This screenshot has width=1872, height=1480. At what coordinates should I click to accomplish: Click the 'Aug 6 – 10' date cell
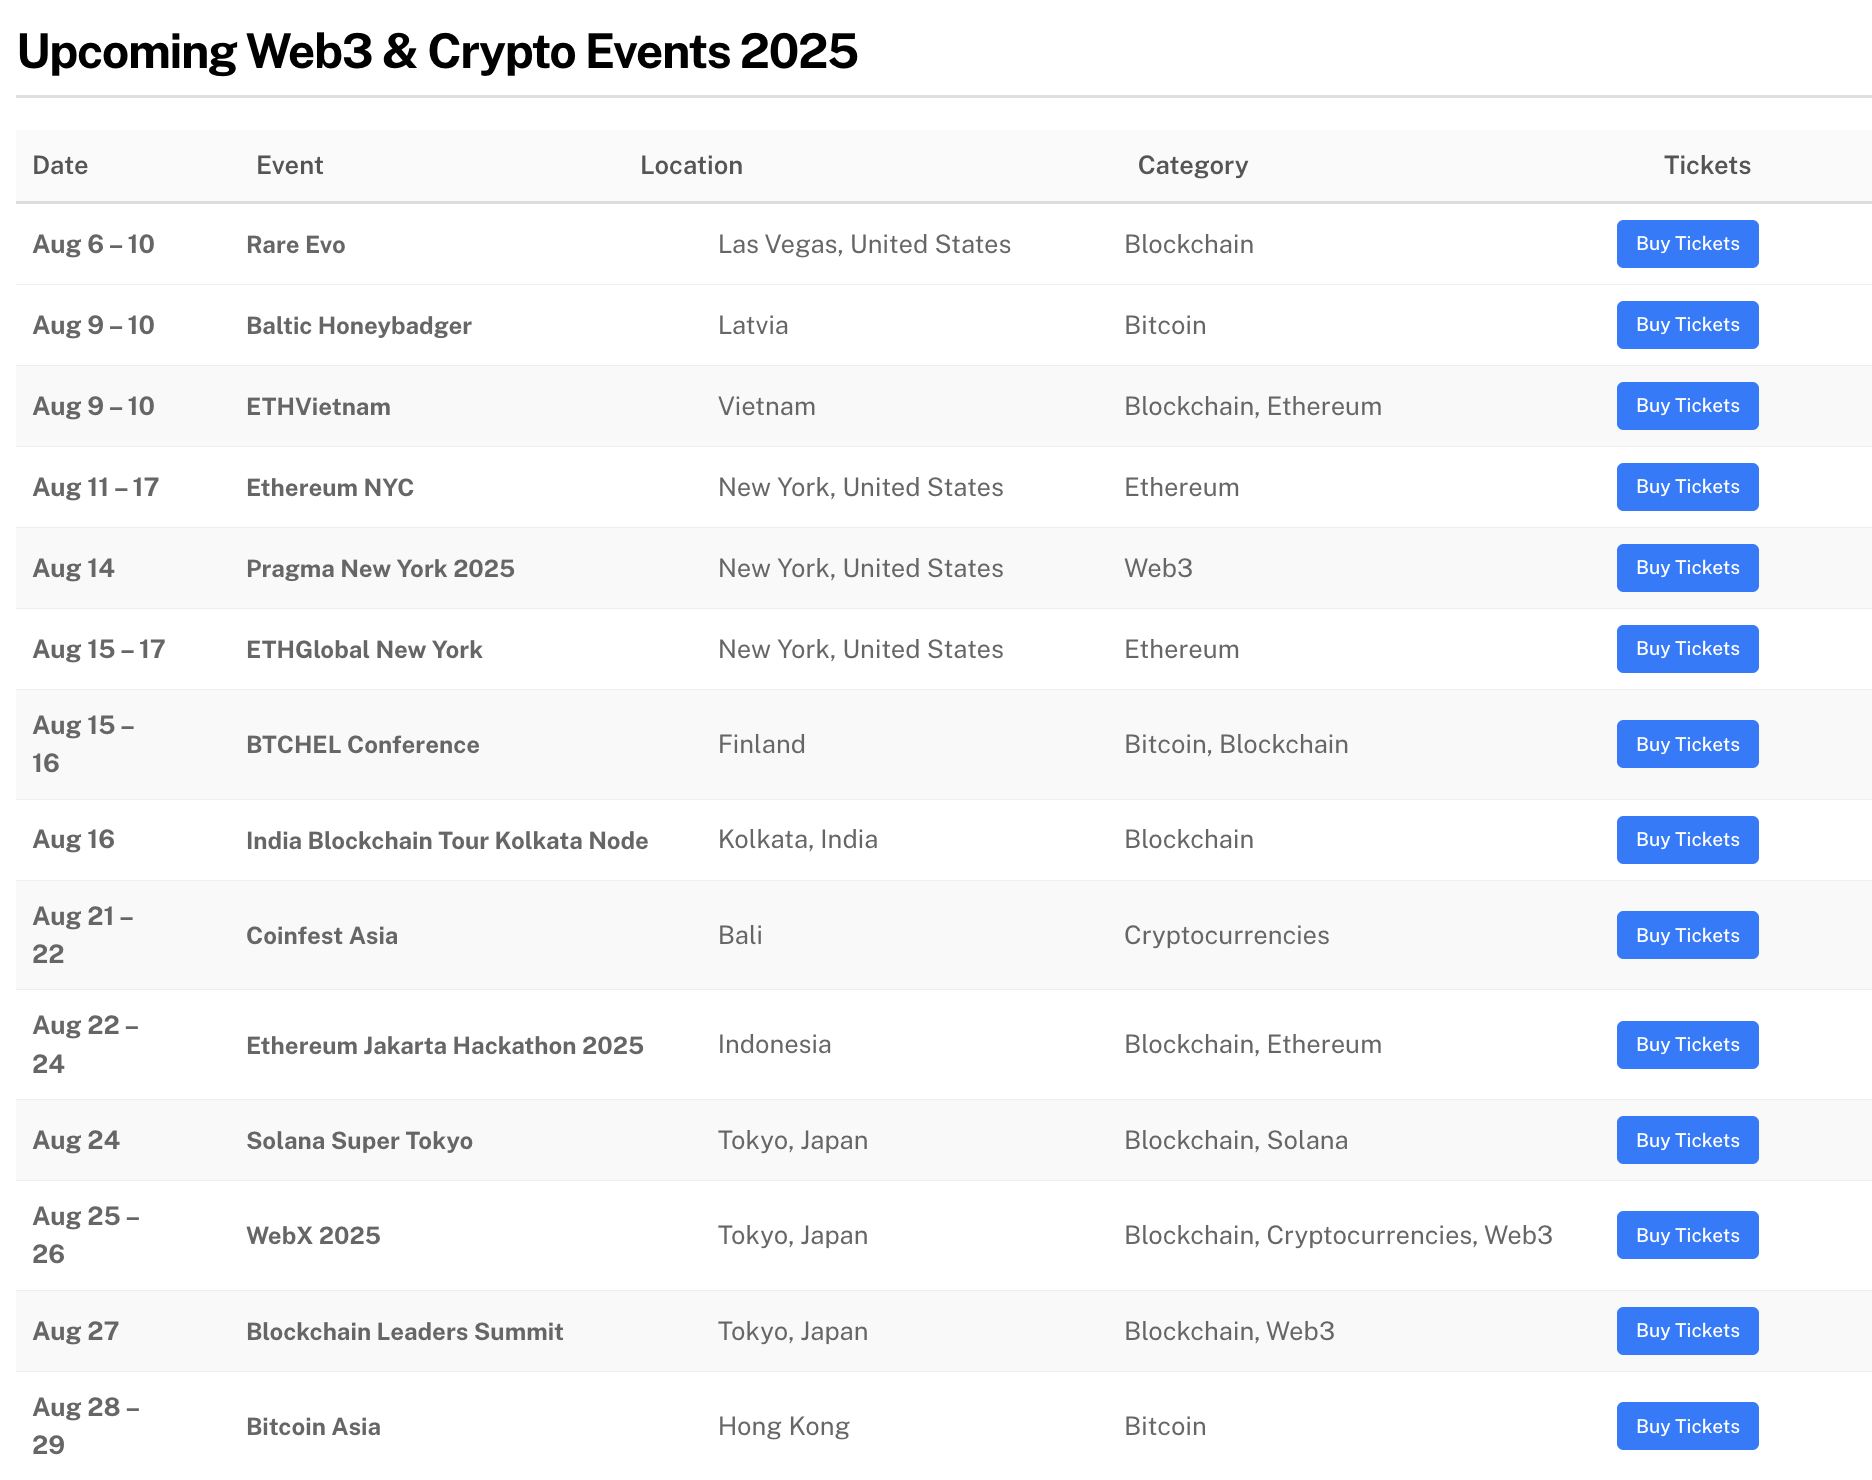[x=93, y=245]
